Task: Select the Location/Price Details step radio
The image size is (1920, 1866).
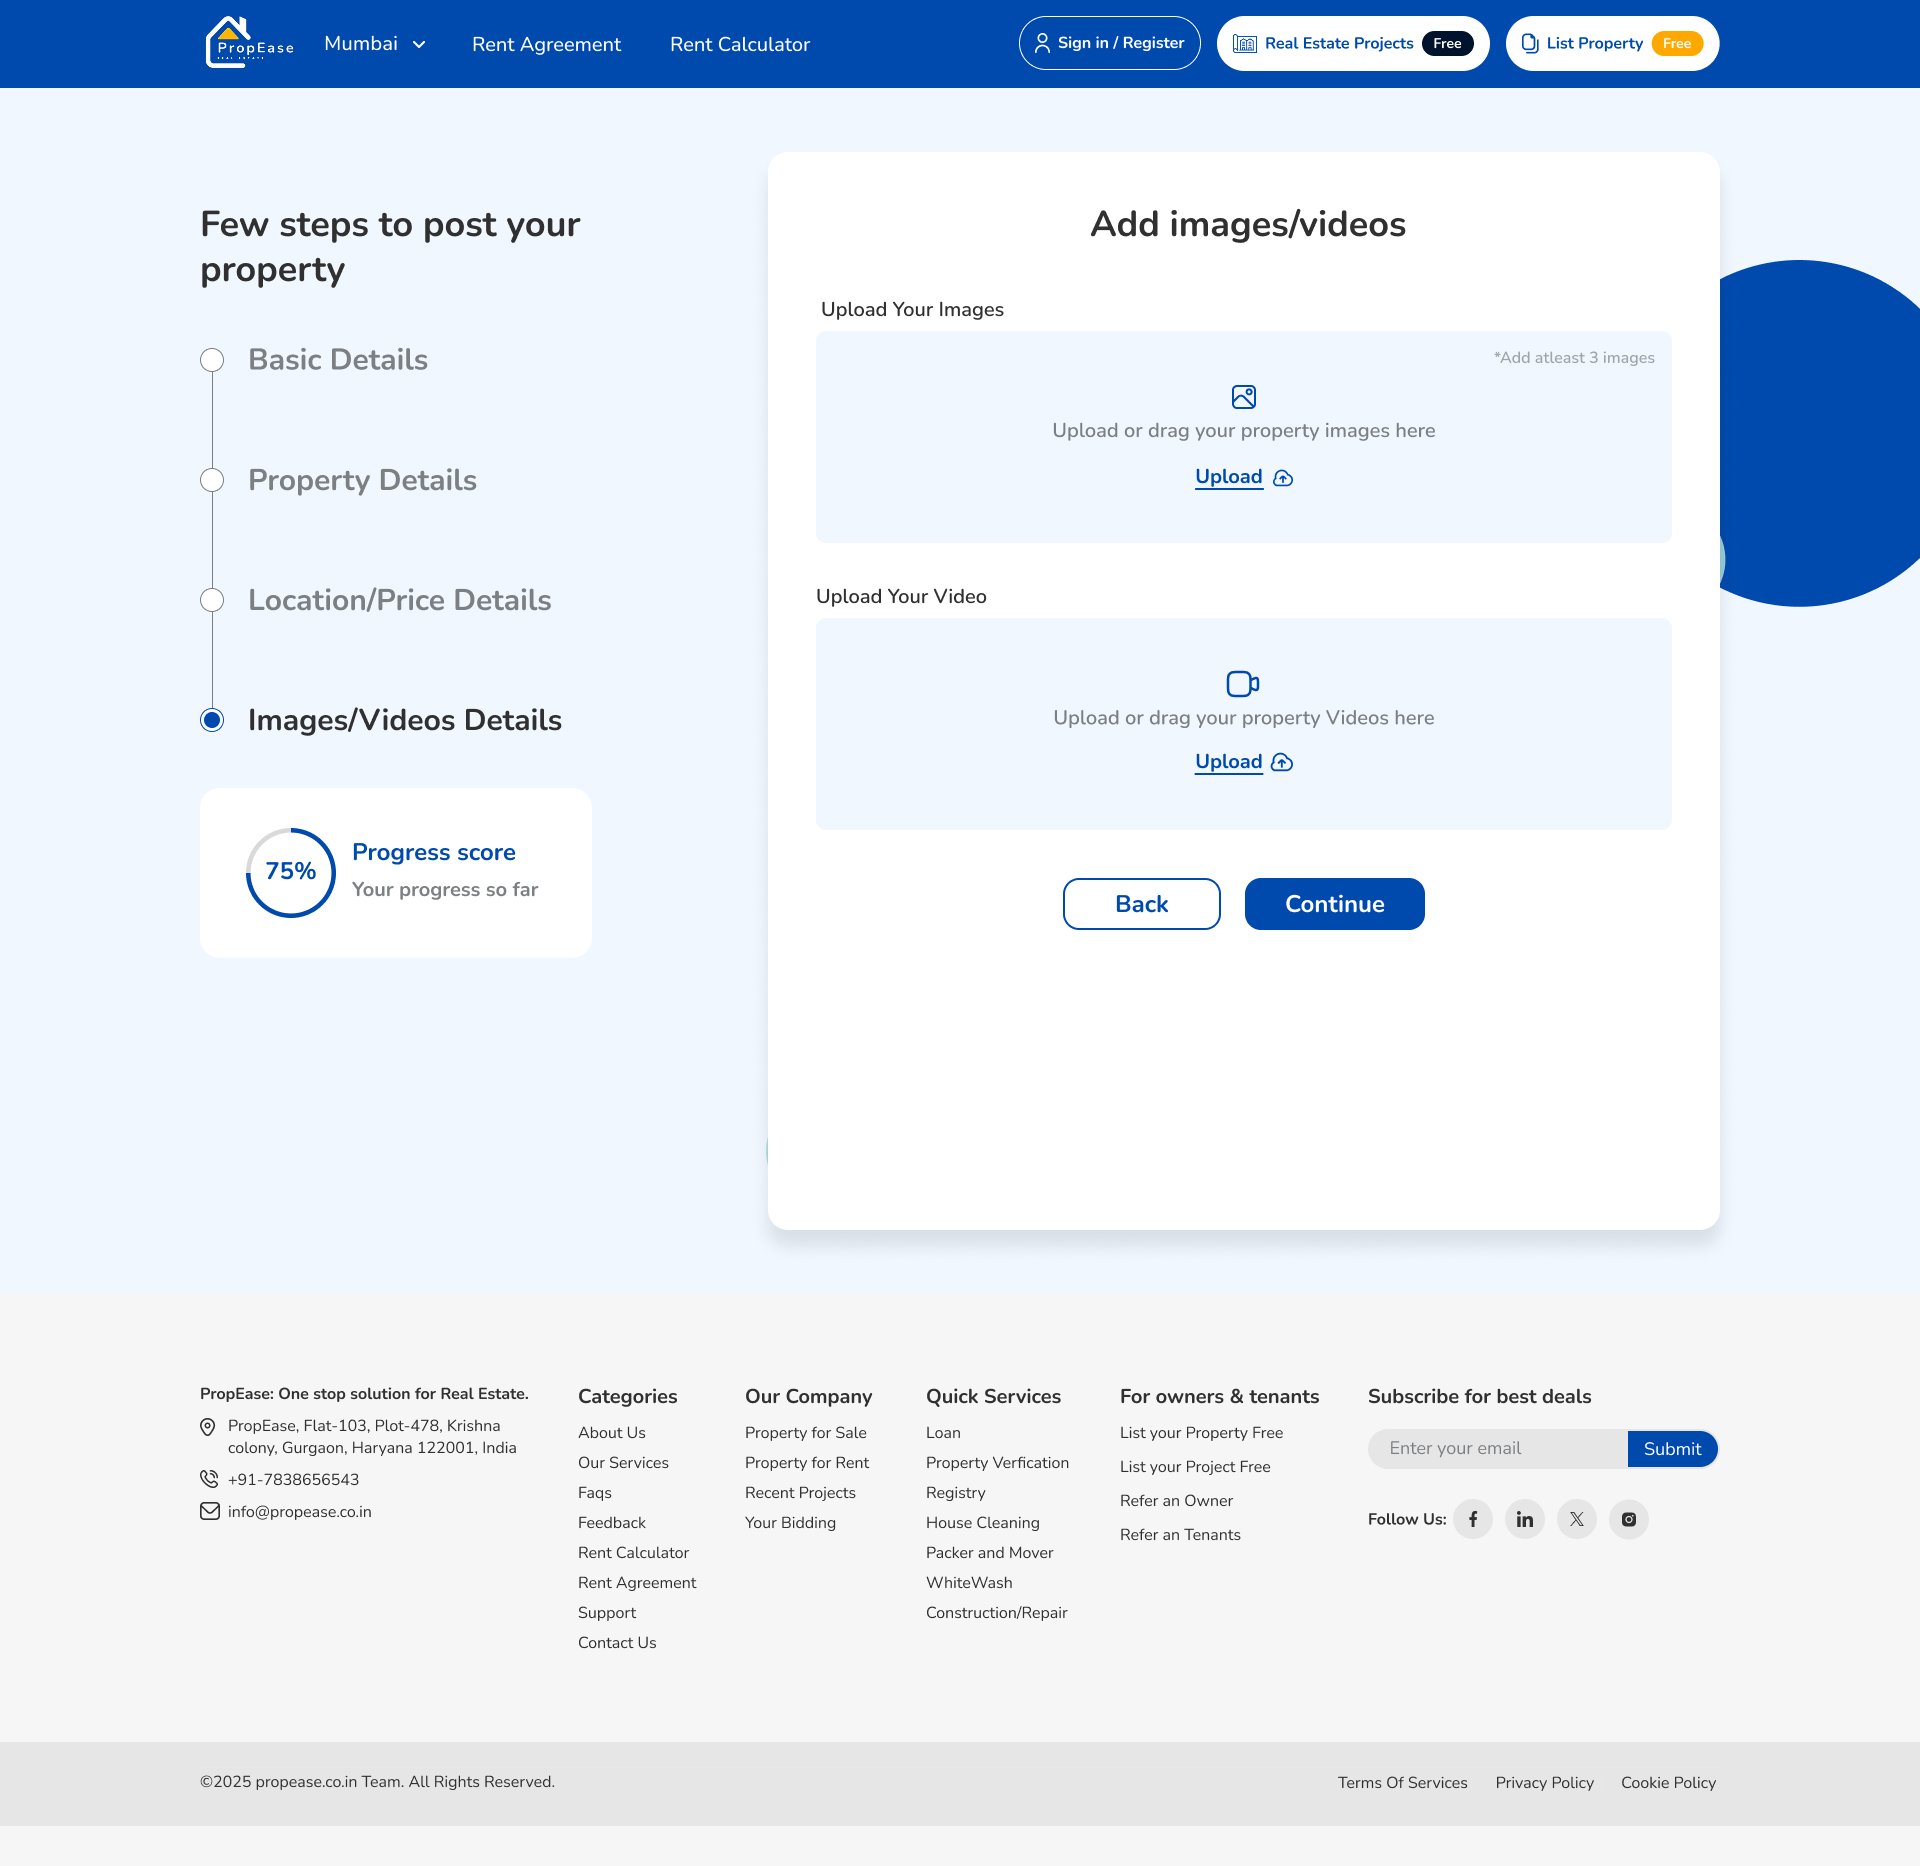Action: click(x=212, y=600)
